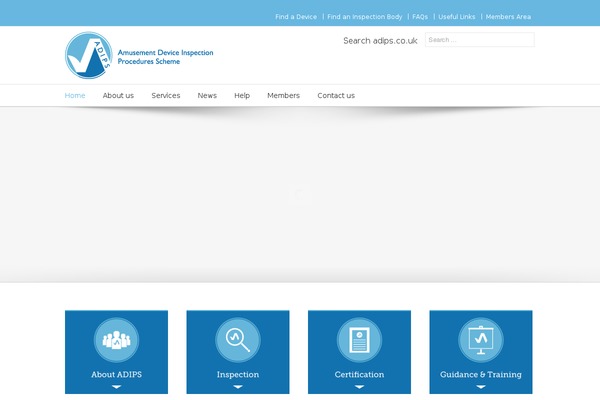Click the ADIPS checkmark logo
This screenshot has height=400, width=600.
(91, 55)
